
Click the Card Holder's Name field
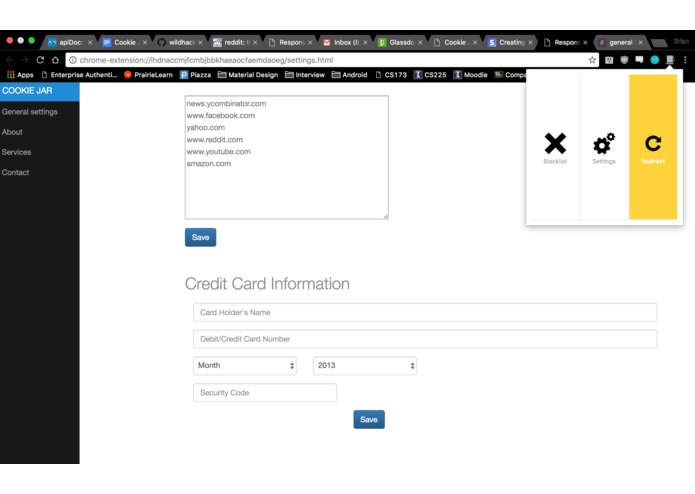[x=425, y=312]
